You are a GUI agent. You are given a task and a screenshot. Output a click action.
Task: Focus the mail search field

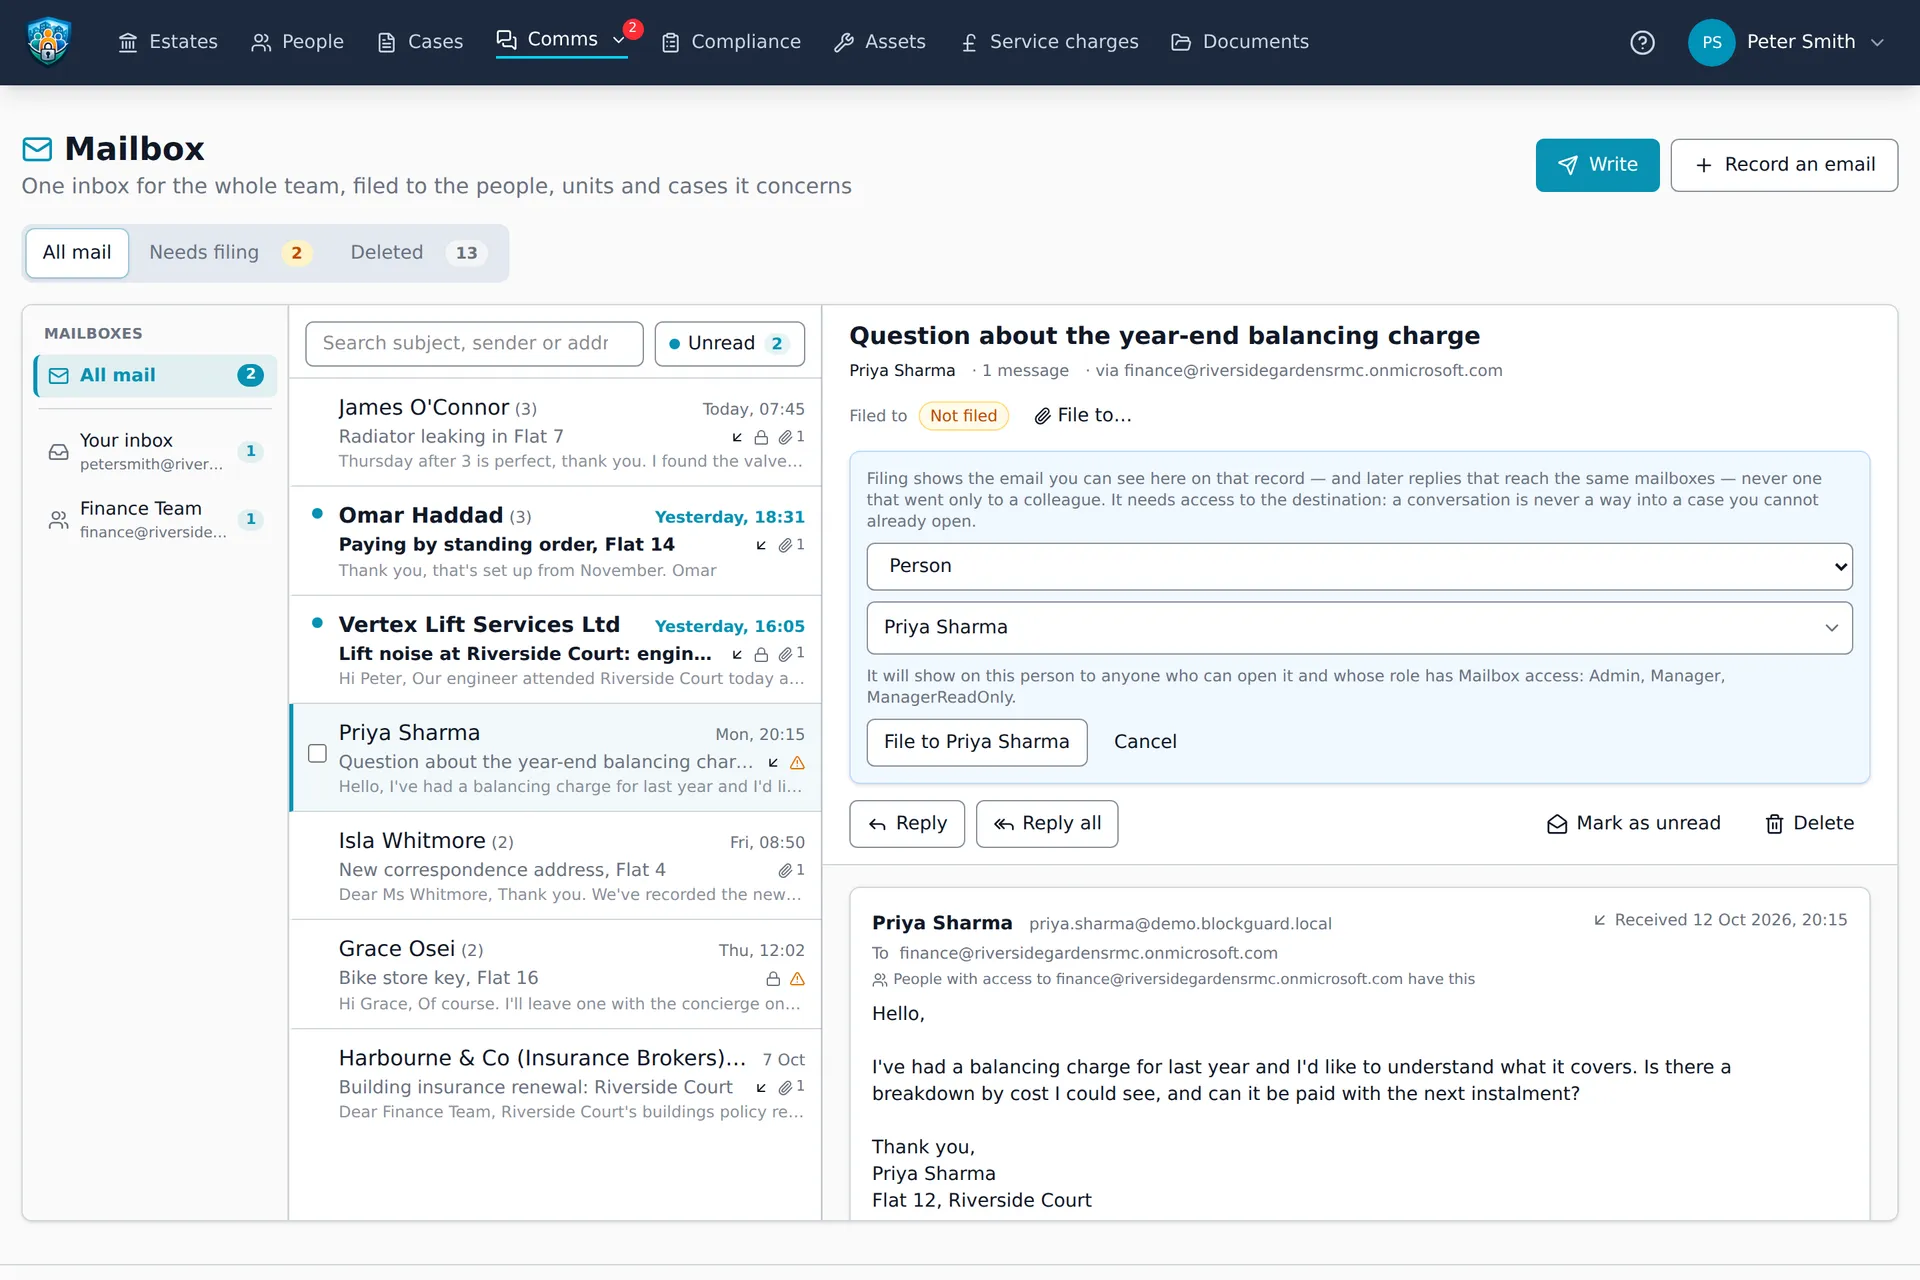pos(474,344)
